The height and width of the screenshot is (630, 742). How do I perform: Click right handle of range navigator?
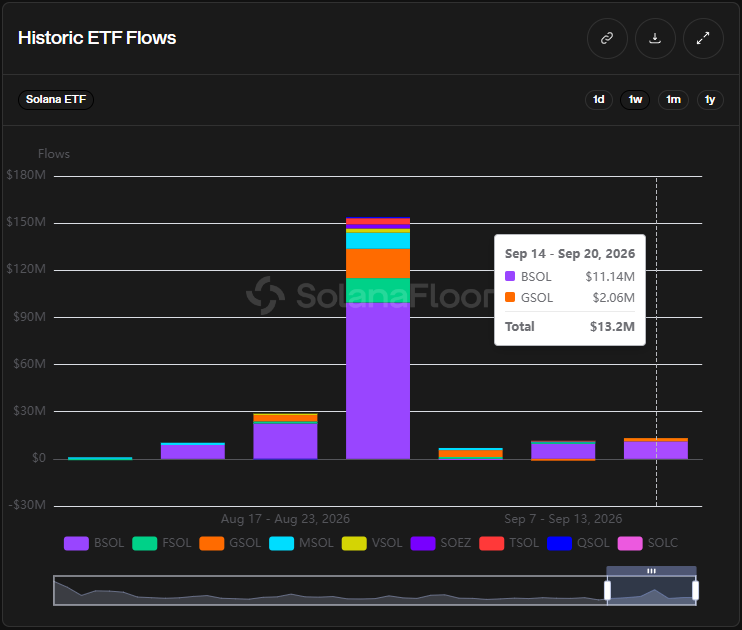695,590
